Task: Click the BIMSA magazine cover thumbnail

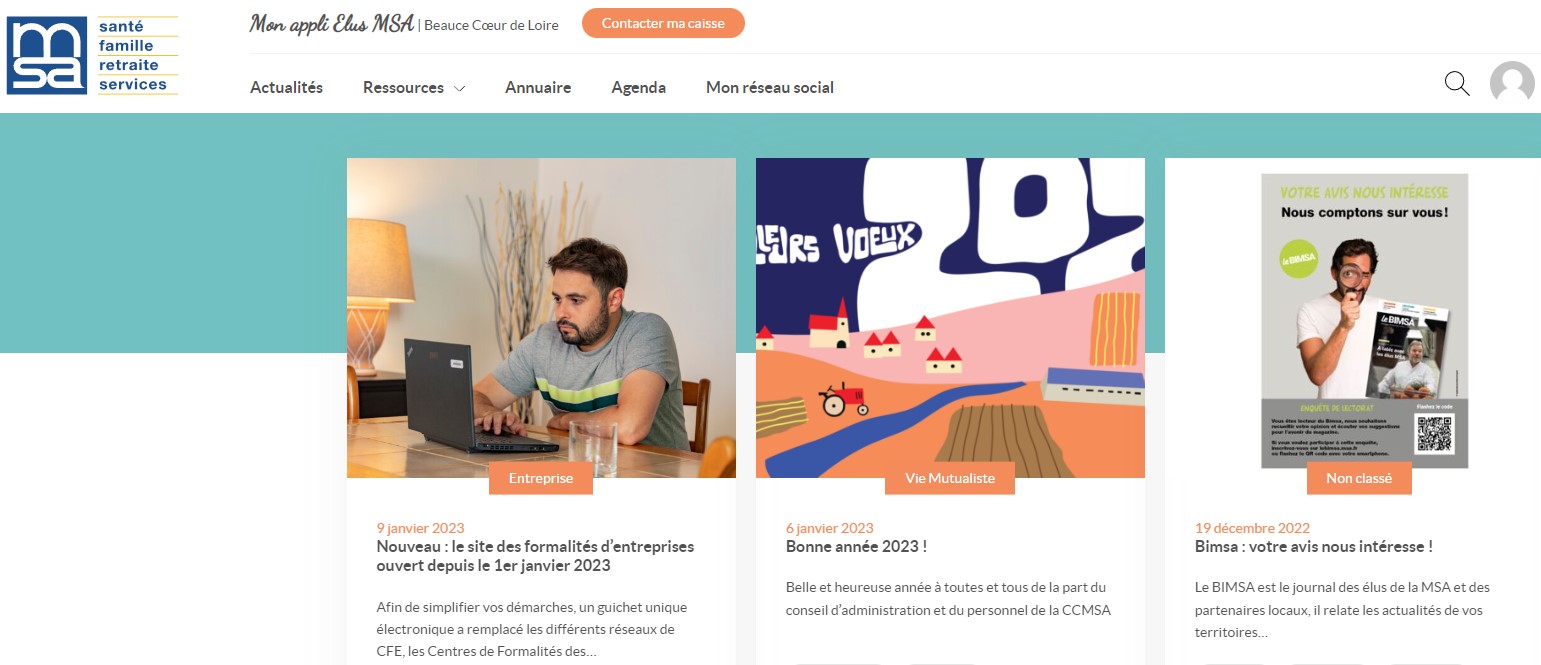Action: (x=1364, y=320)
